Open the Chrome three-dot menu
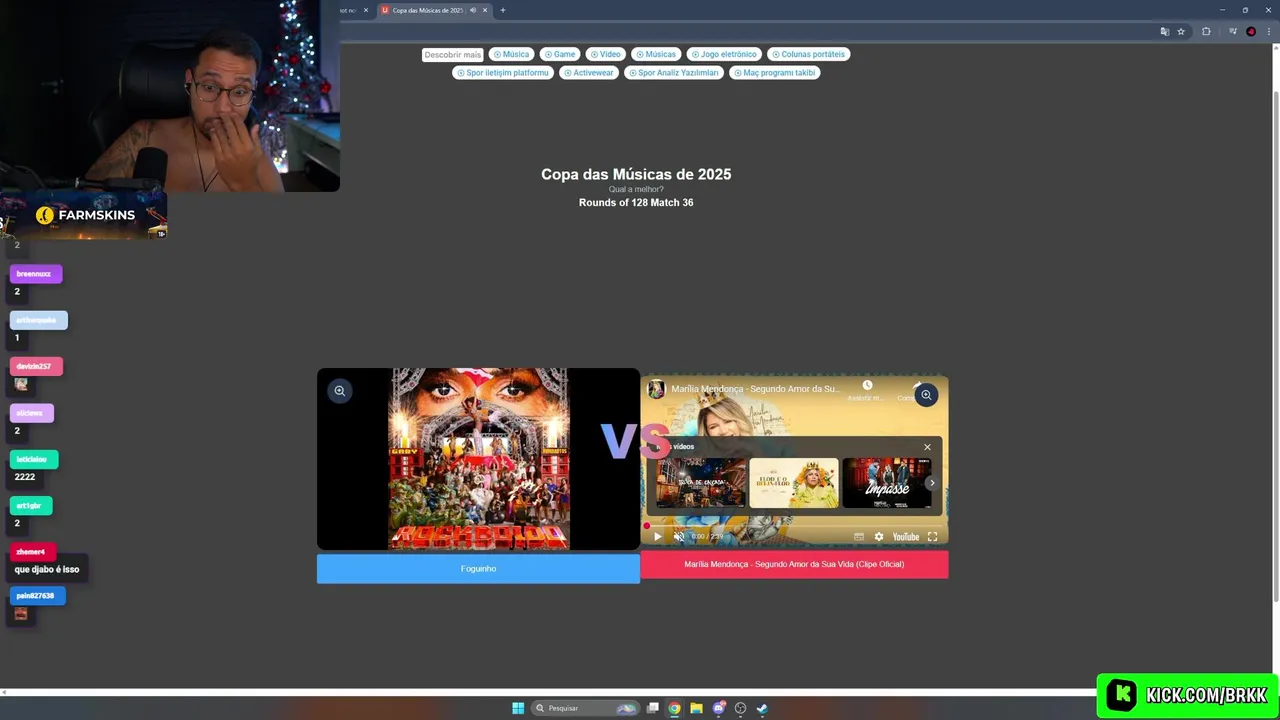 (x=1268, y=31)
